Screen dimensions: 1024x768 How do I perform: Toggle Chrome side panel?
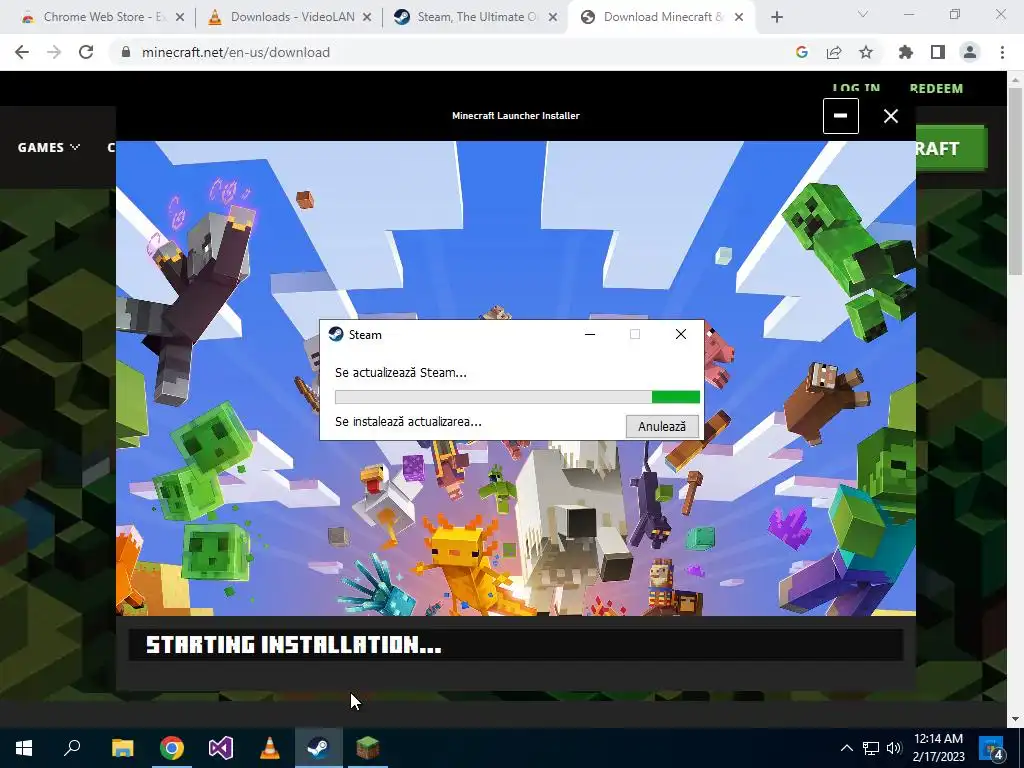[x=938, y=52]
